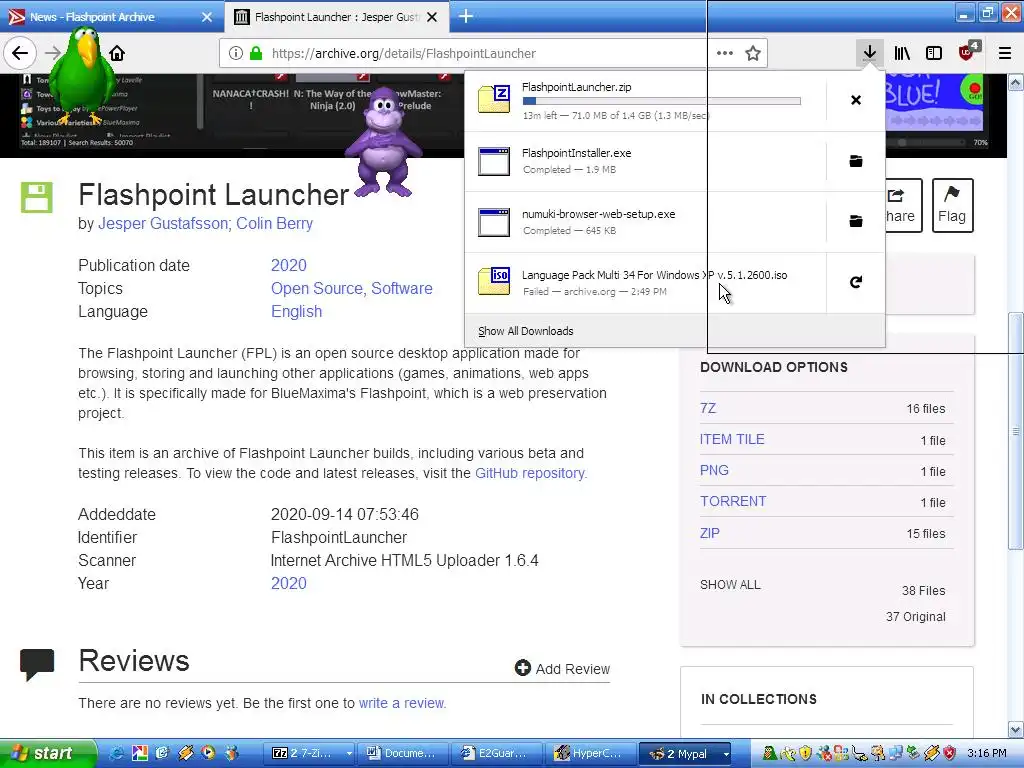The width and height of the screenshot is (1024, 768).
Task: Retry the failed Language Pack iso download
Action: [x=856, y=282]
